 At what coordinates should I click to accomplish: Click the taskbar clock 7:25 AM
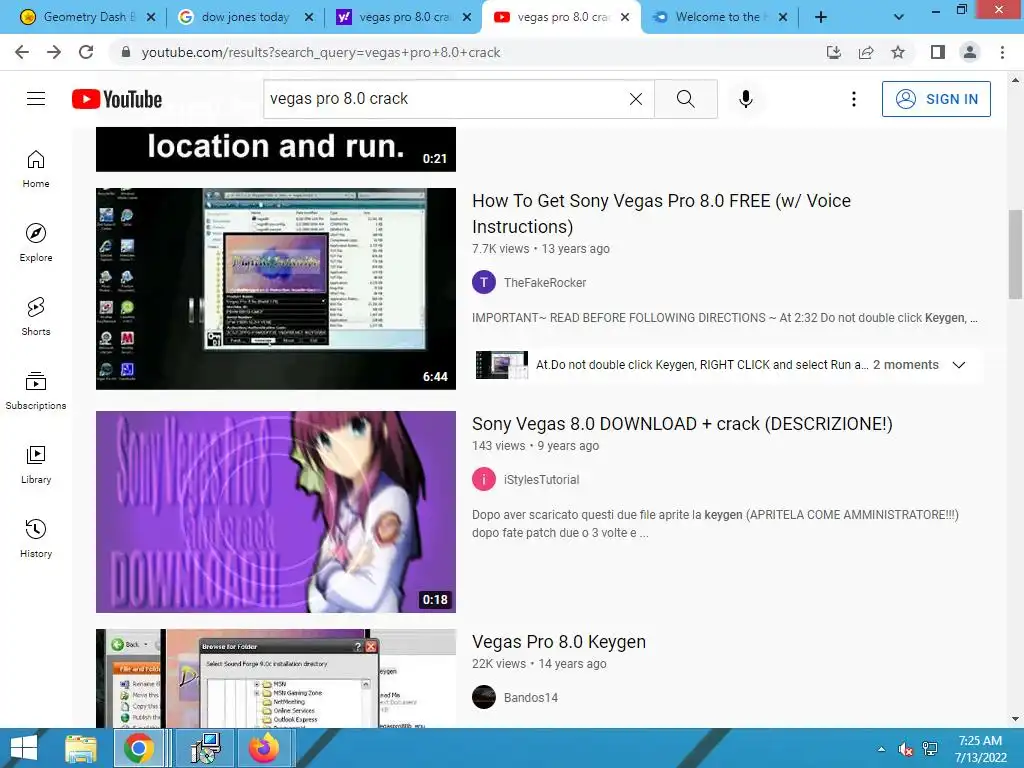coord(980,749)
